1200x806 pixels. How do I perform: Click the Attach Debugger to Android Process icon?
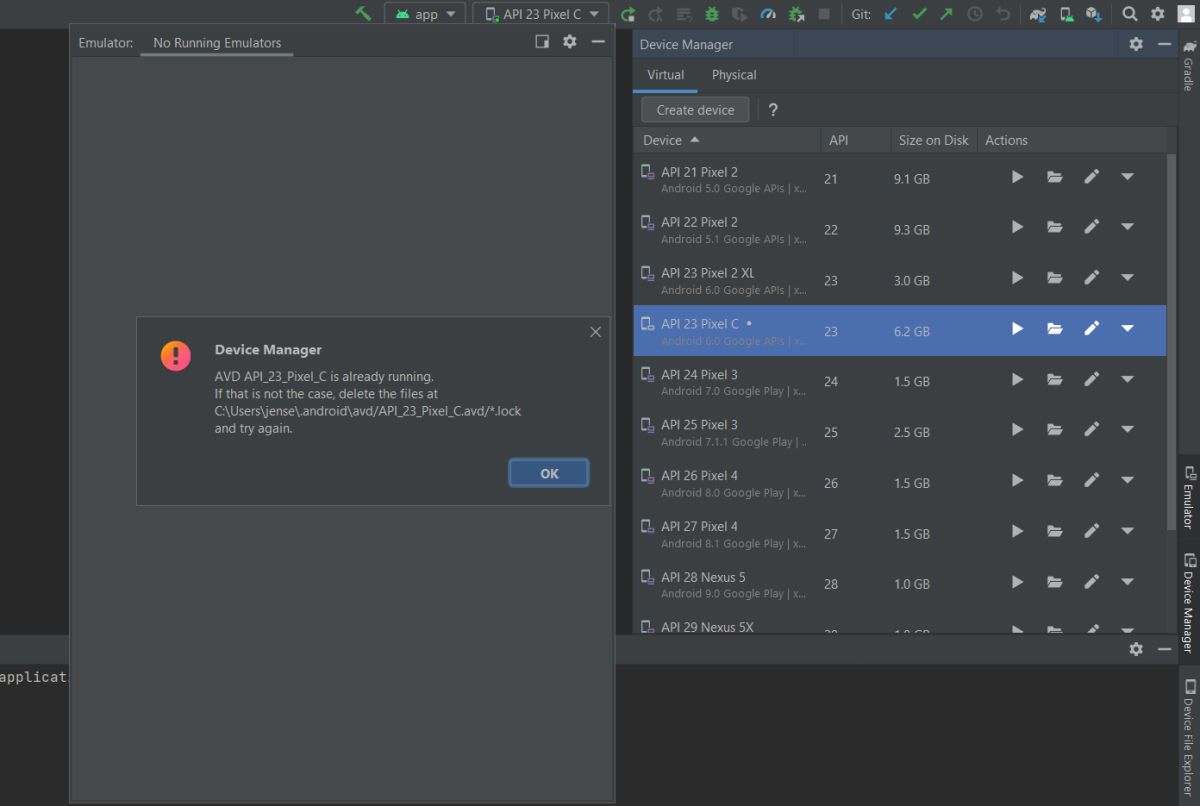(x=796, y=14)
